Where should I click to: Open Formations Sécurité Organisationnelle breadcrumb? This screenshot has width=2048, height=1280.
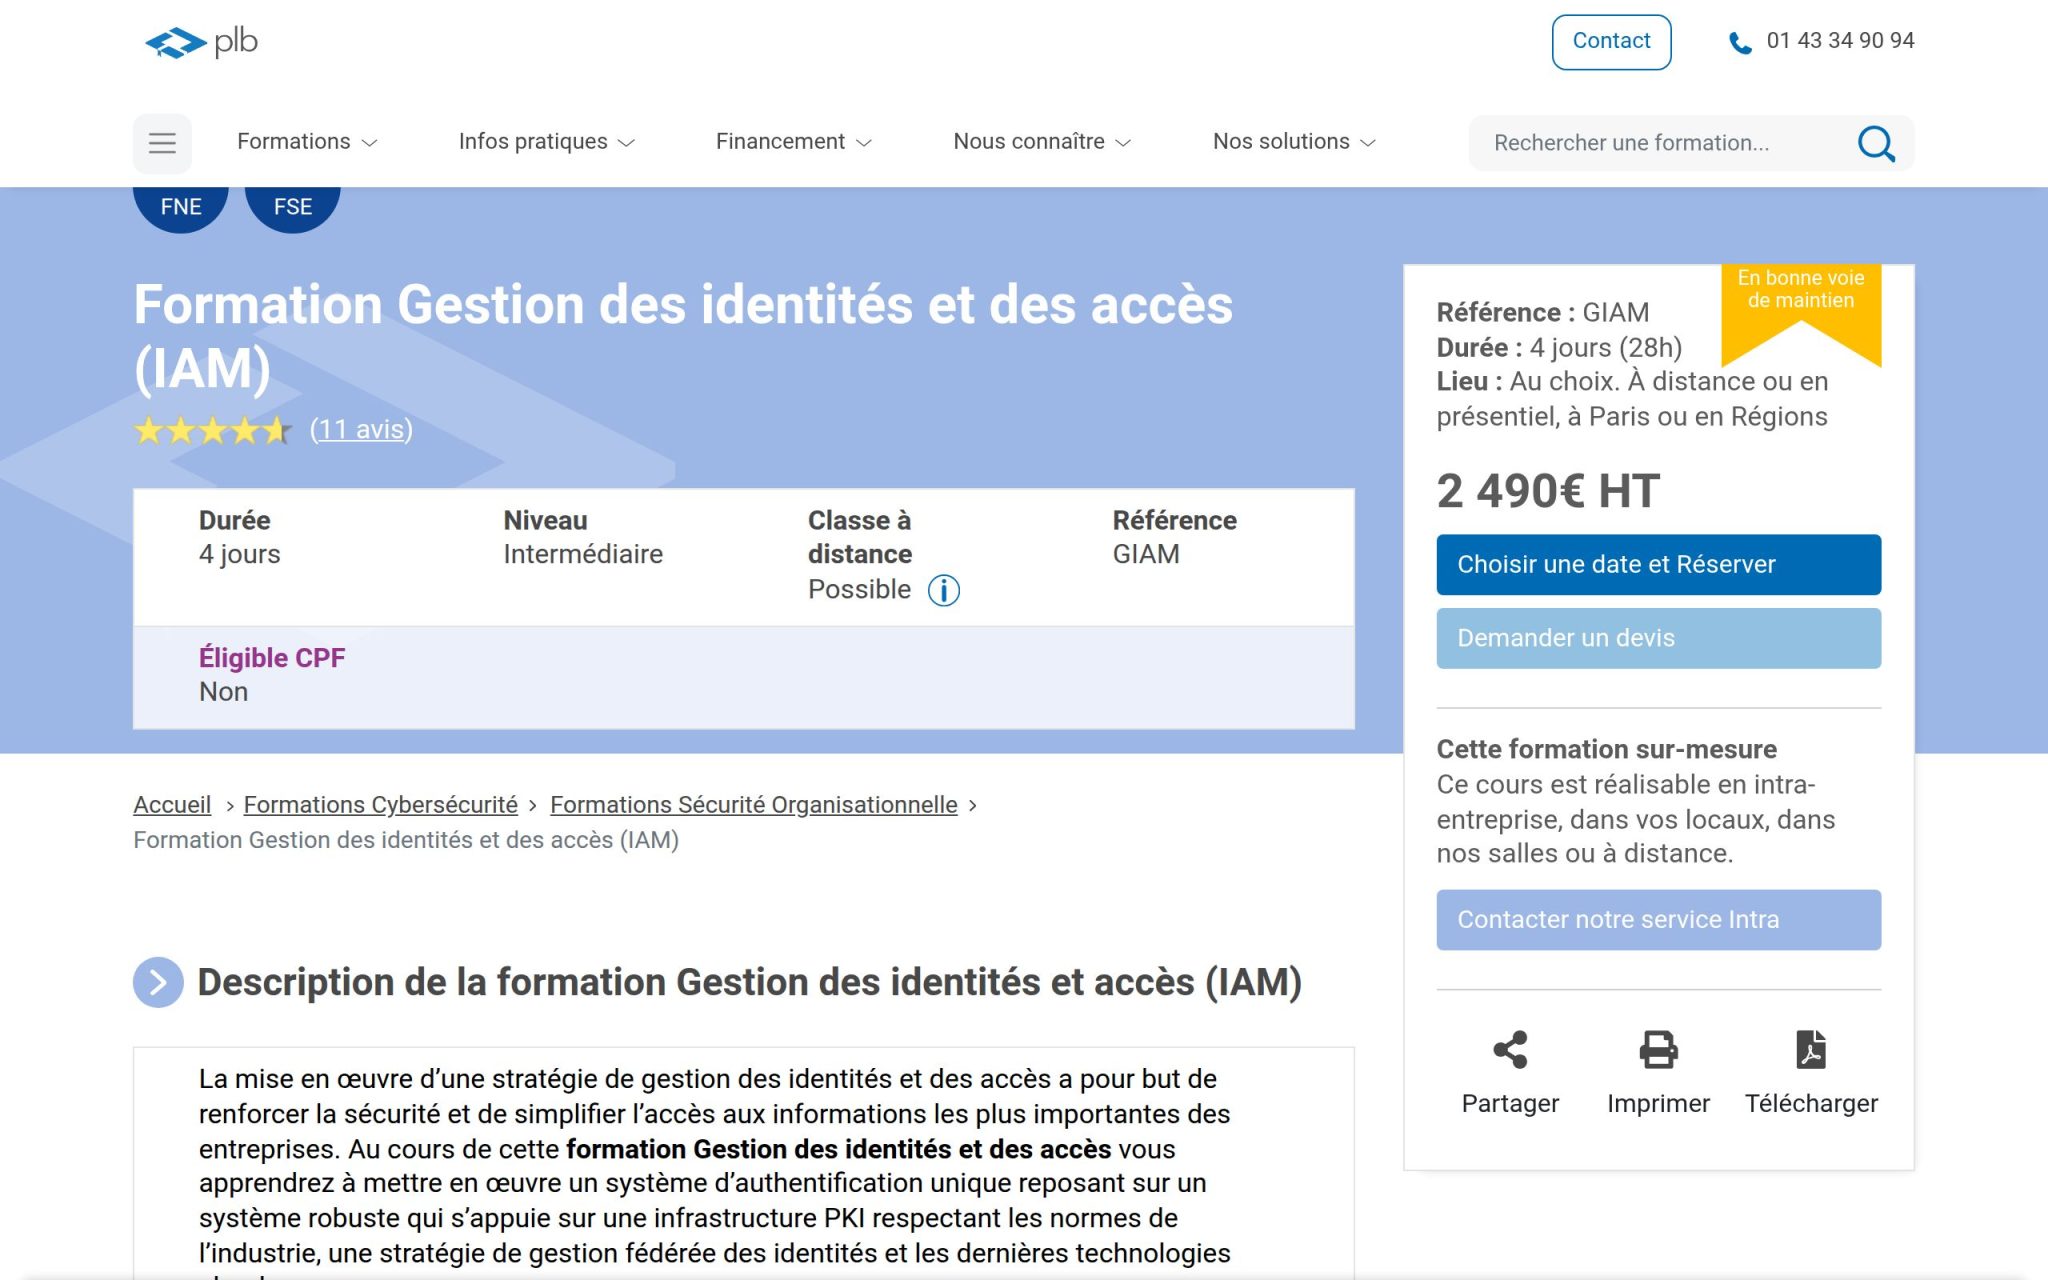pyautogui.click(x=754, y=805)
